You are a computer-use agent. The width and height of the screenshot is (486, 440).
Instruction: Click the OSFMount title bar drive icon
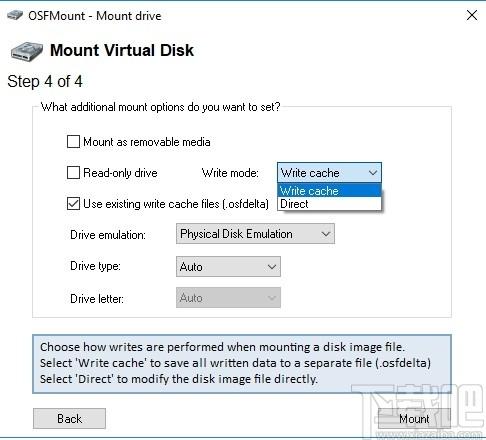[15, 15]
